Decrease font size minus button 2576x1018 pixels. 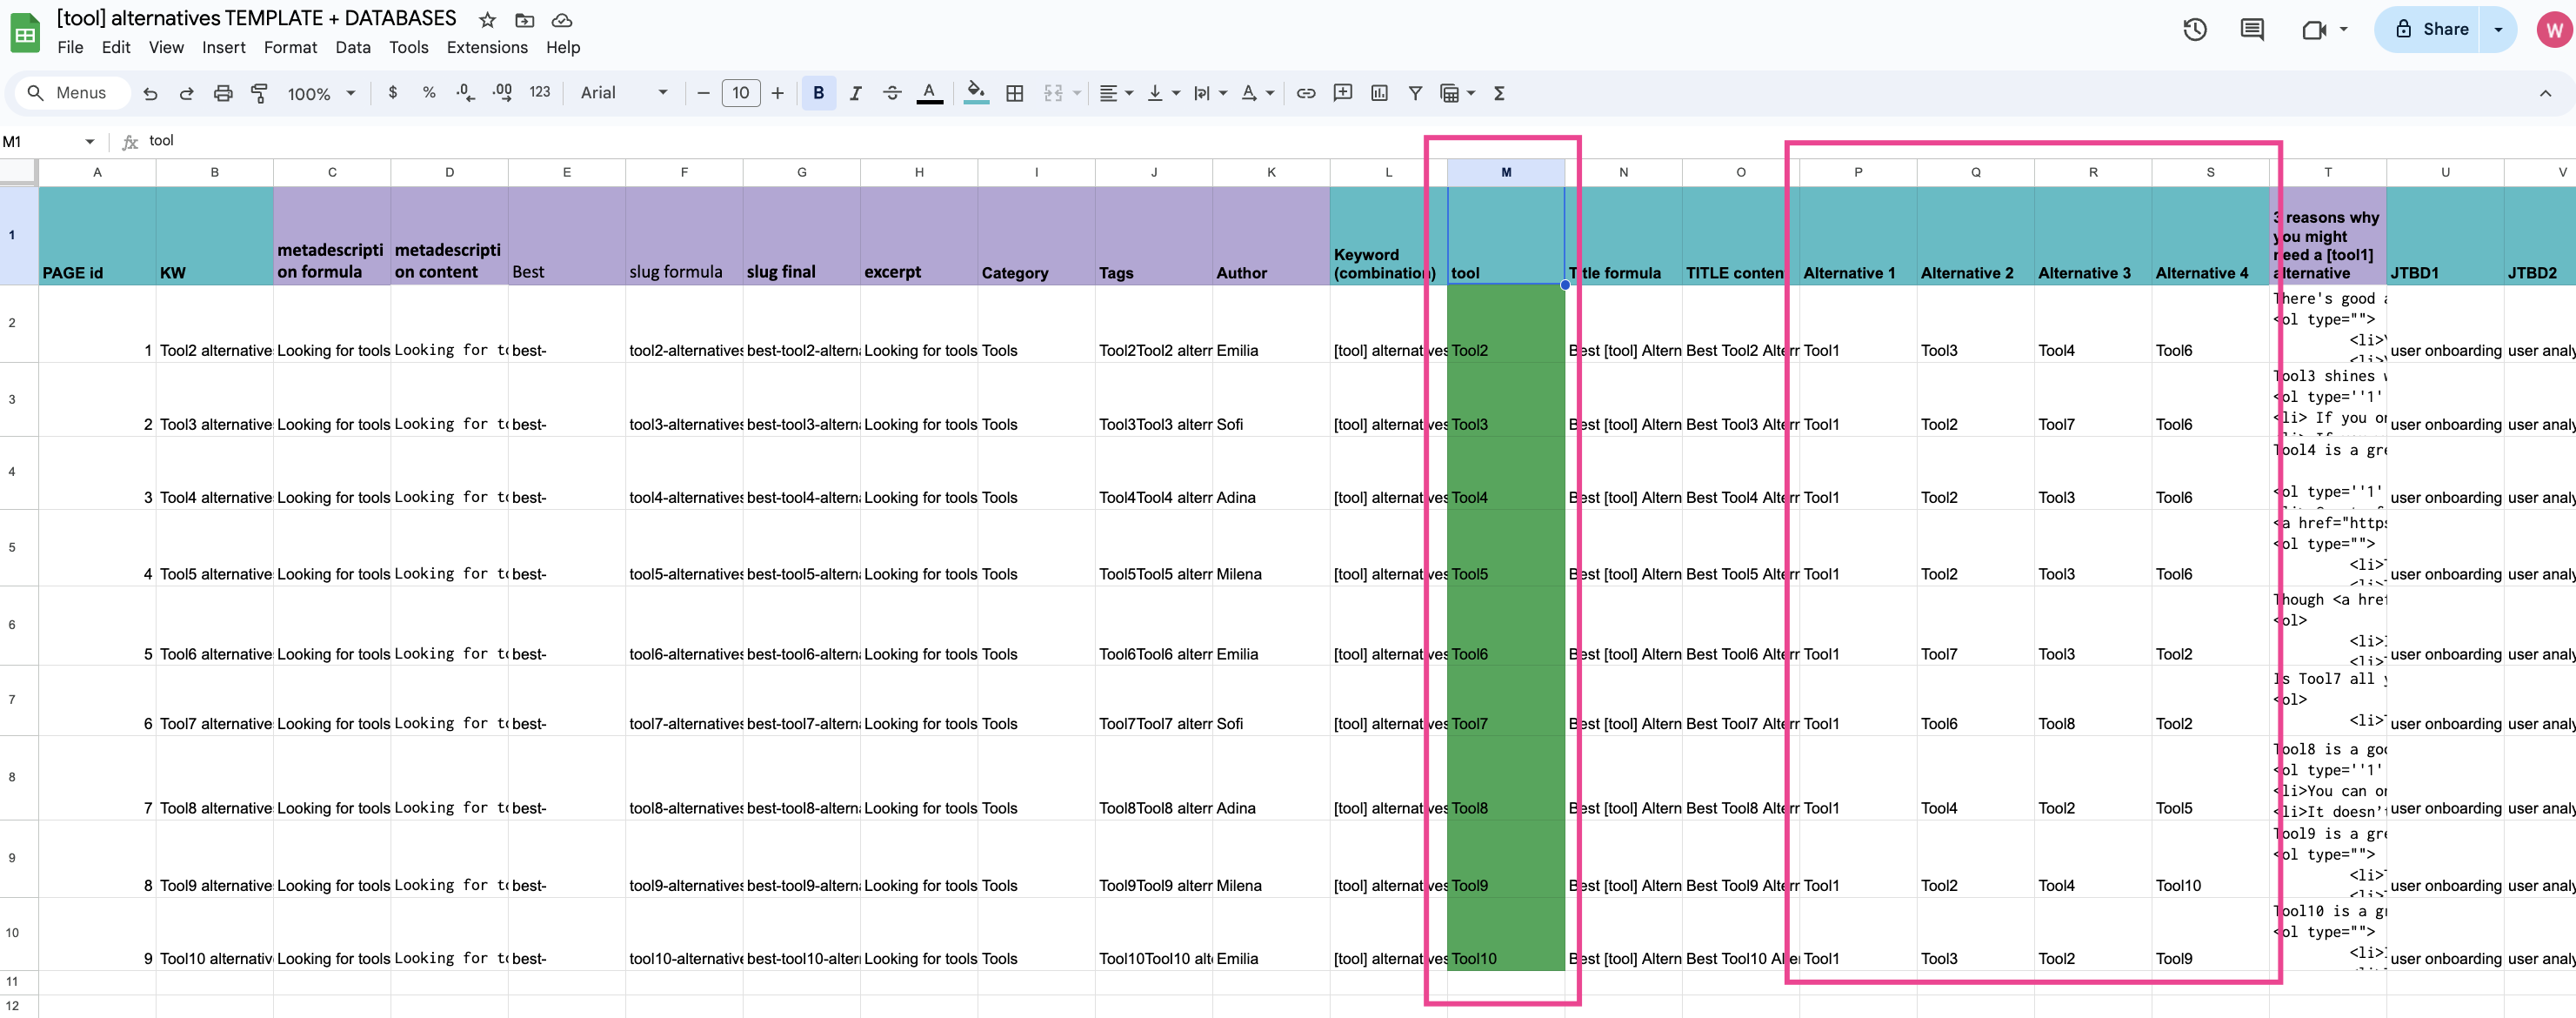click(703, 93)
